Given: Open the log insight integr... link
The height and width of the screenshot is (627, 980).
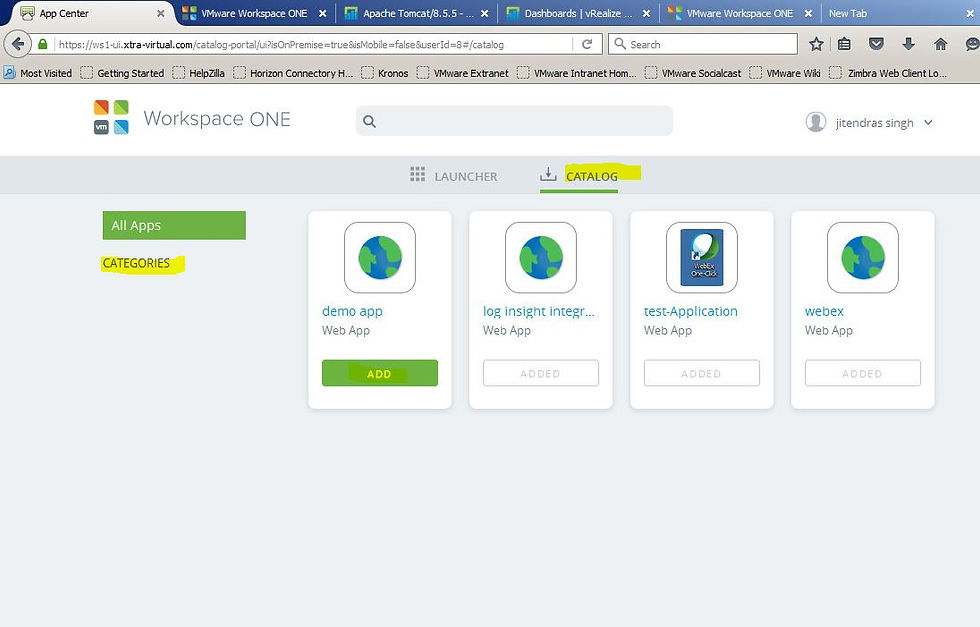Looking at the screenshot, I should pos(539,311).
